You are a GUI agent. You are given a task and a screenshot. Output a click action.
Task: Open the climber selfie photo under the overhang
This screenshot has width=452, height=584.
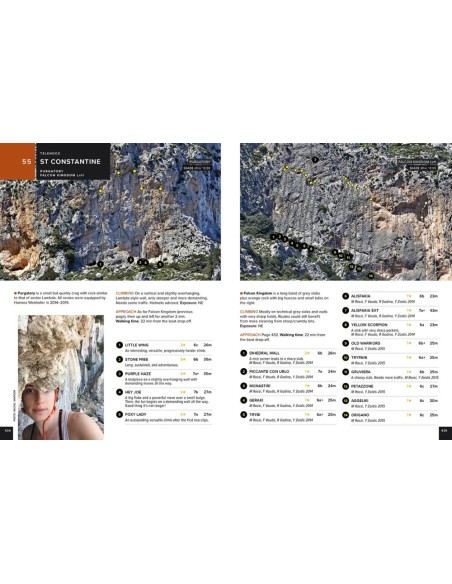pos(61,377)
